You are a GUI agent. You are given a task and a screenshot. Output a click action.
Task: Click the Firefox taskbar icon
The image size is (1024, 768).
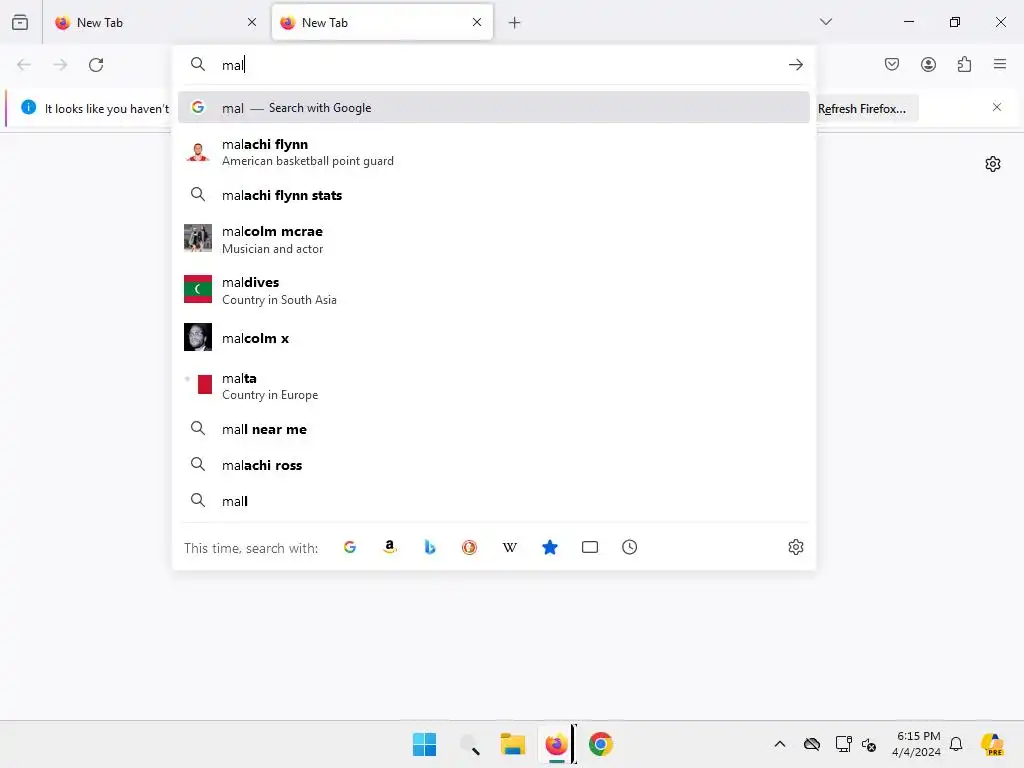(556, 744)
